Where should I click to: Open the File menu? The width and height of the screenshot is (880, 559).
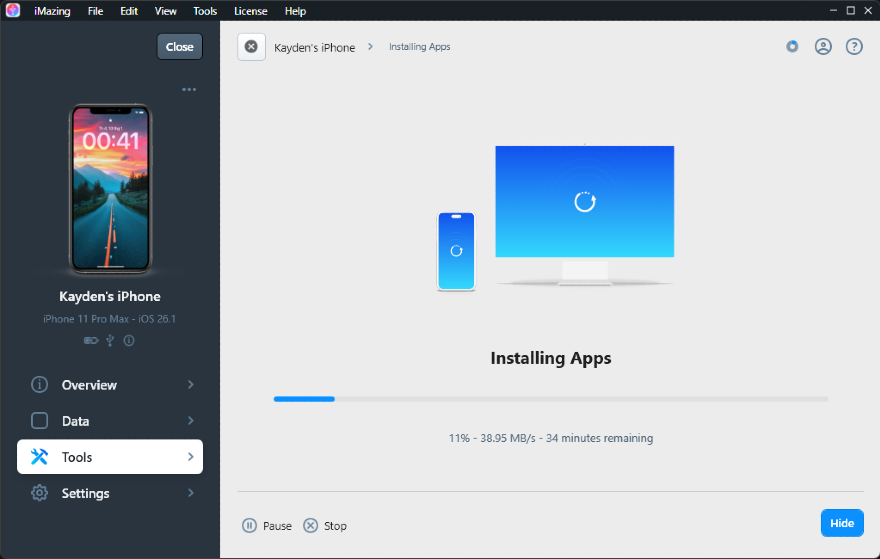coord(95,11)
